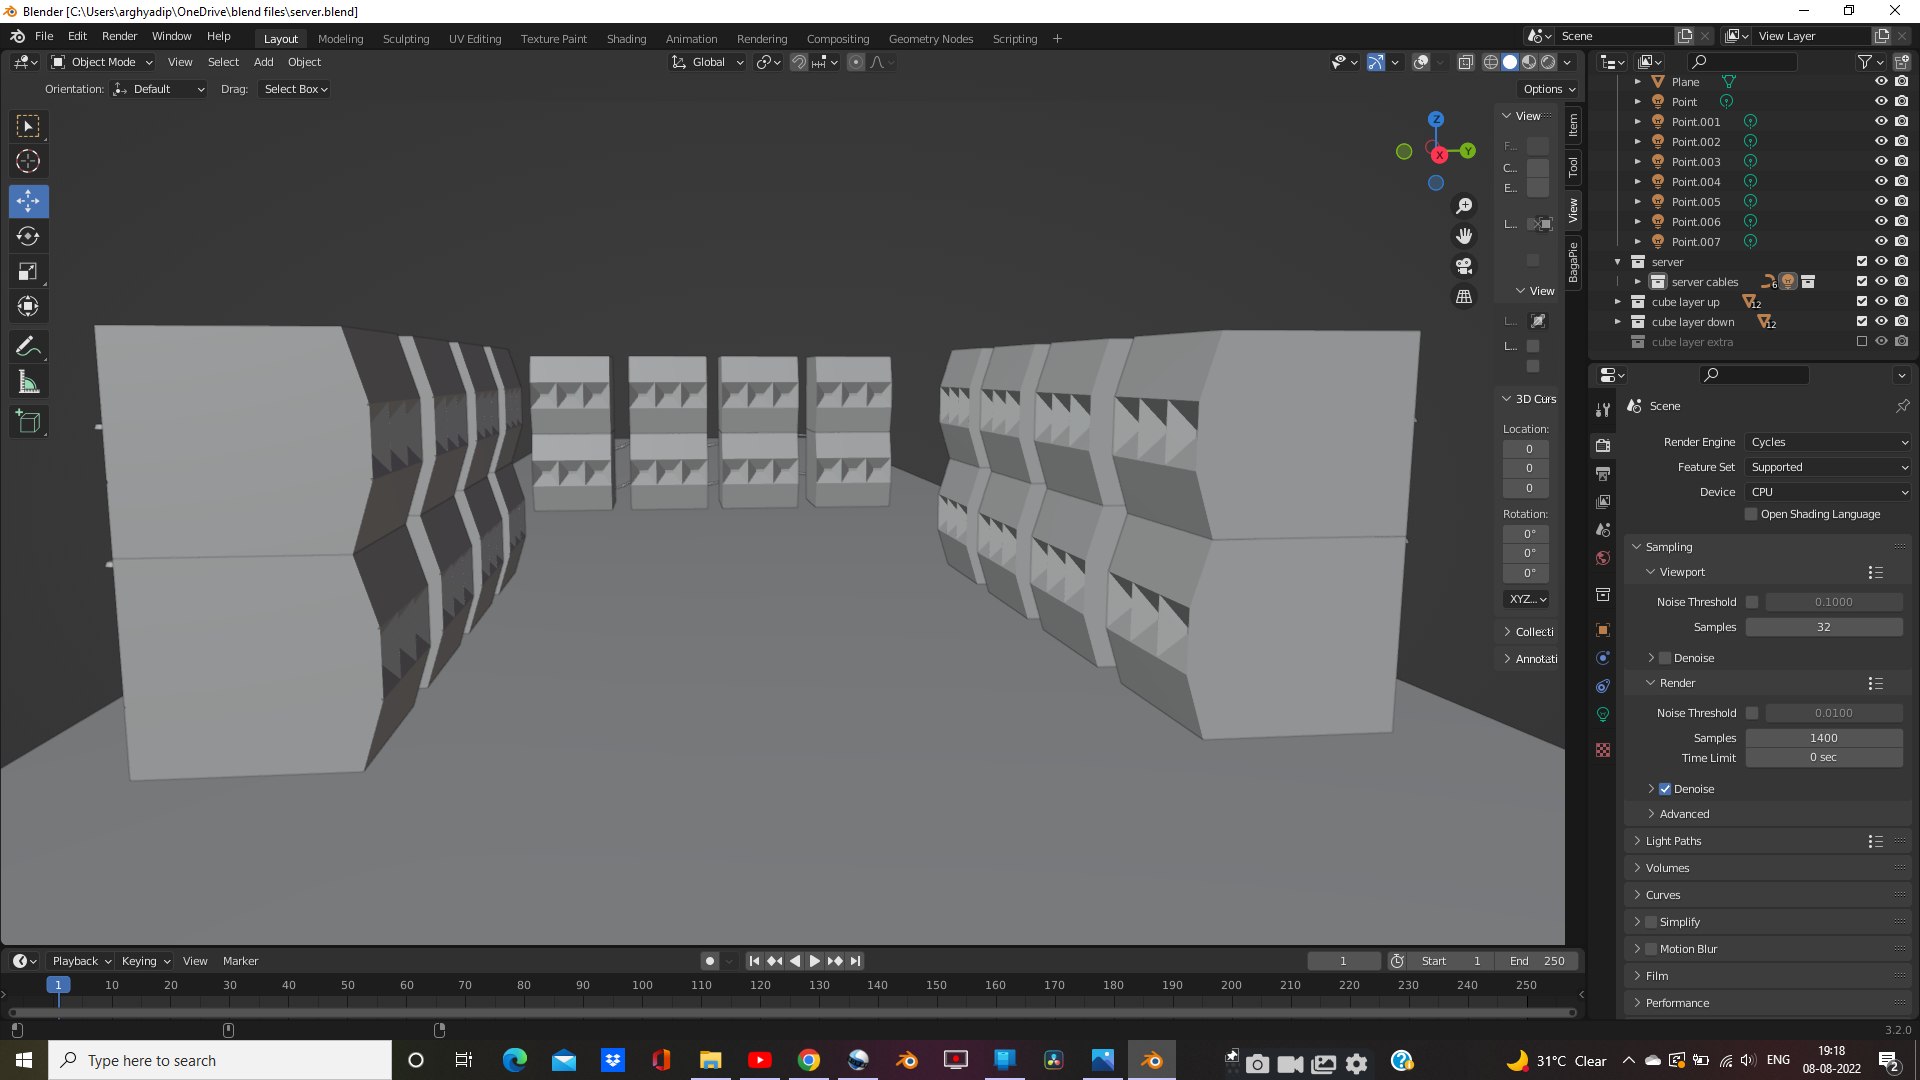
Task: Switch to the Shading workspace tab
Action: coord(626,39)
